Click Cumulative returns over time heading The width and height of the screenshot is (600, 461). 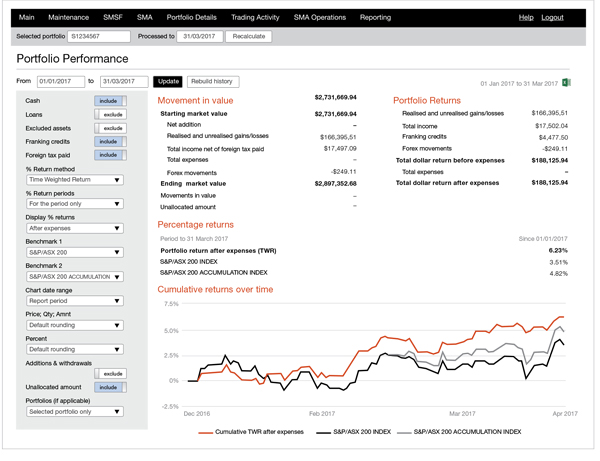pos(215,290)
